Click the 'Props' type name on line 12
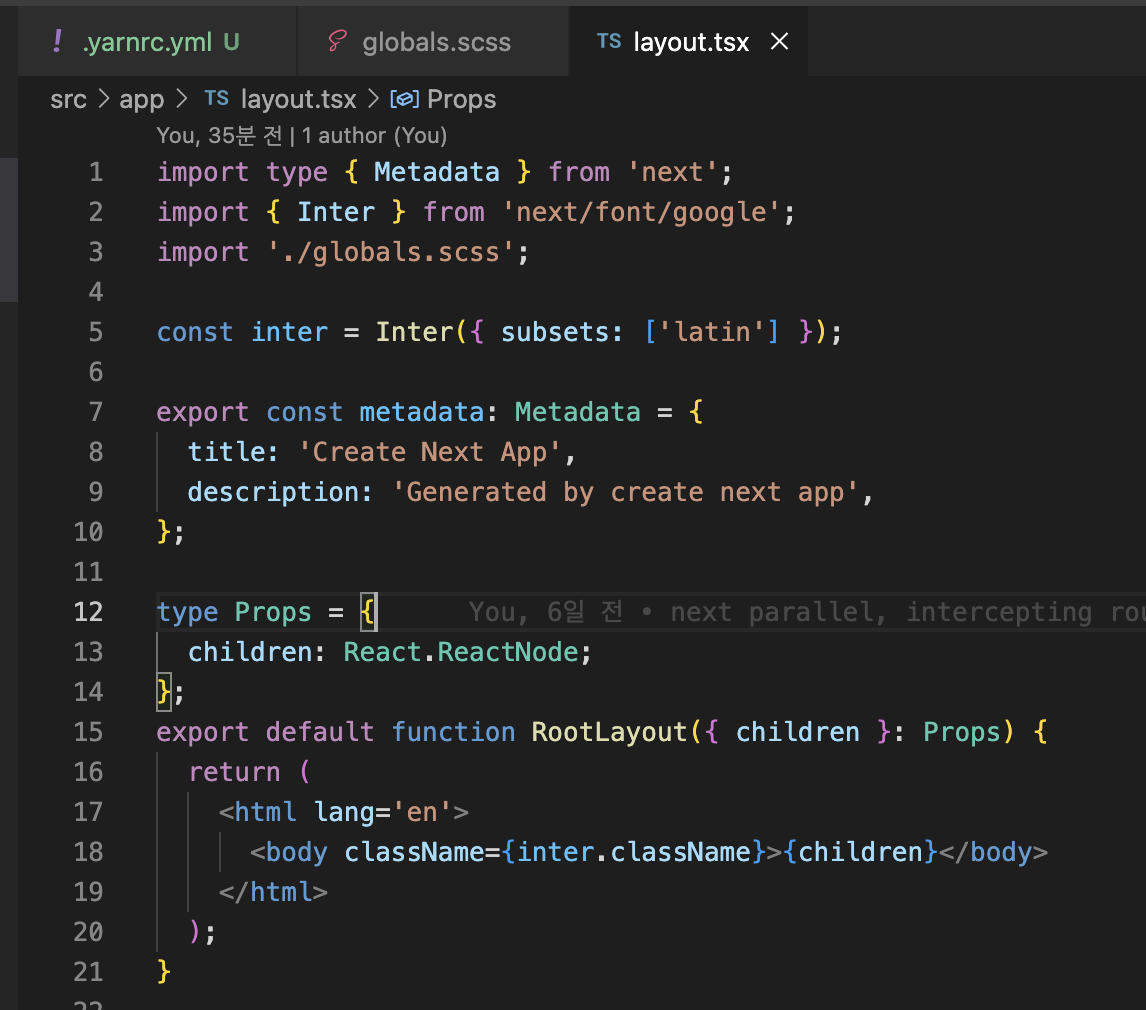The image size is (1146, 1010). tap(273, 612)
